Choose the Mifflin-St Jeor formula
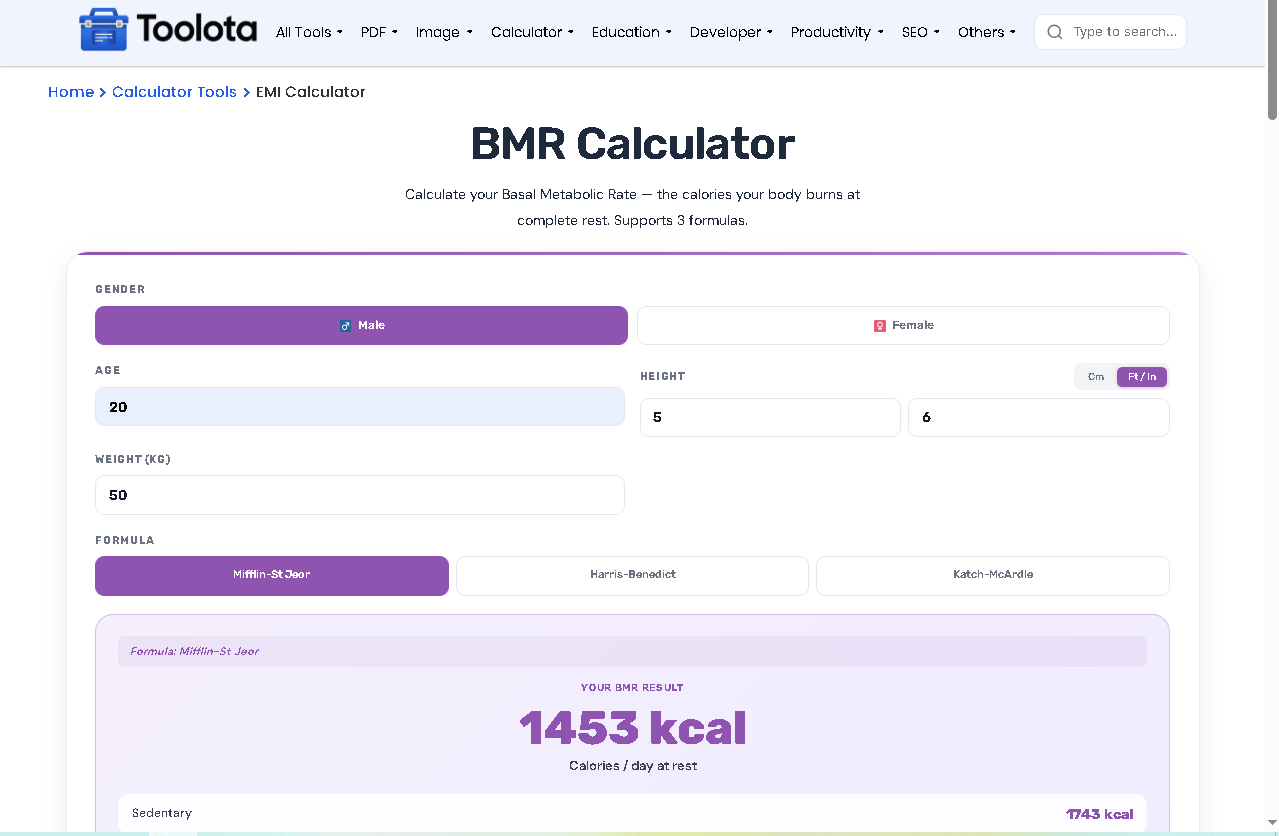 click(272, 575)
